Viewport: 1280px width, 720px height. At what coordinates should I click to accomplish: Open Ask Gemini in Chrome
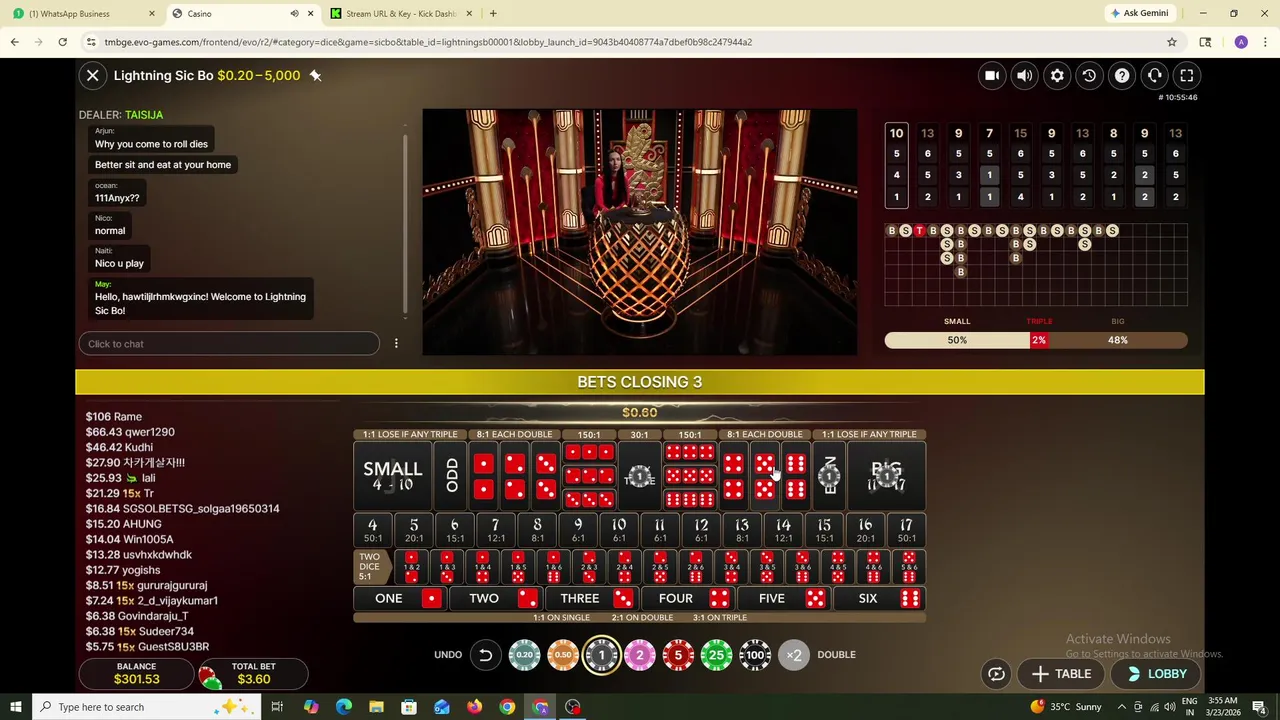pos(1139,13)
